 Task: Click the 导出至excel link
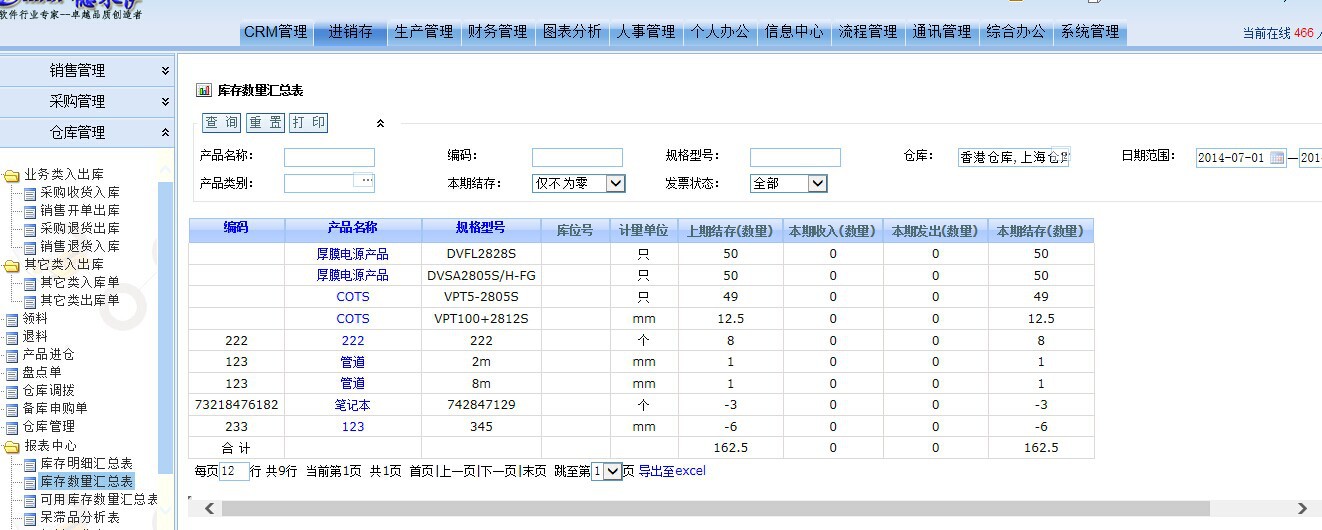[672, 471]
